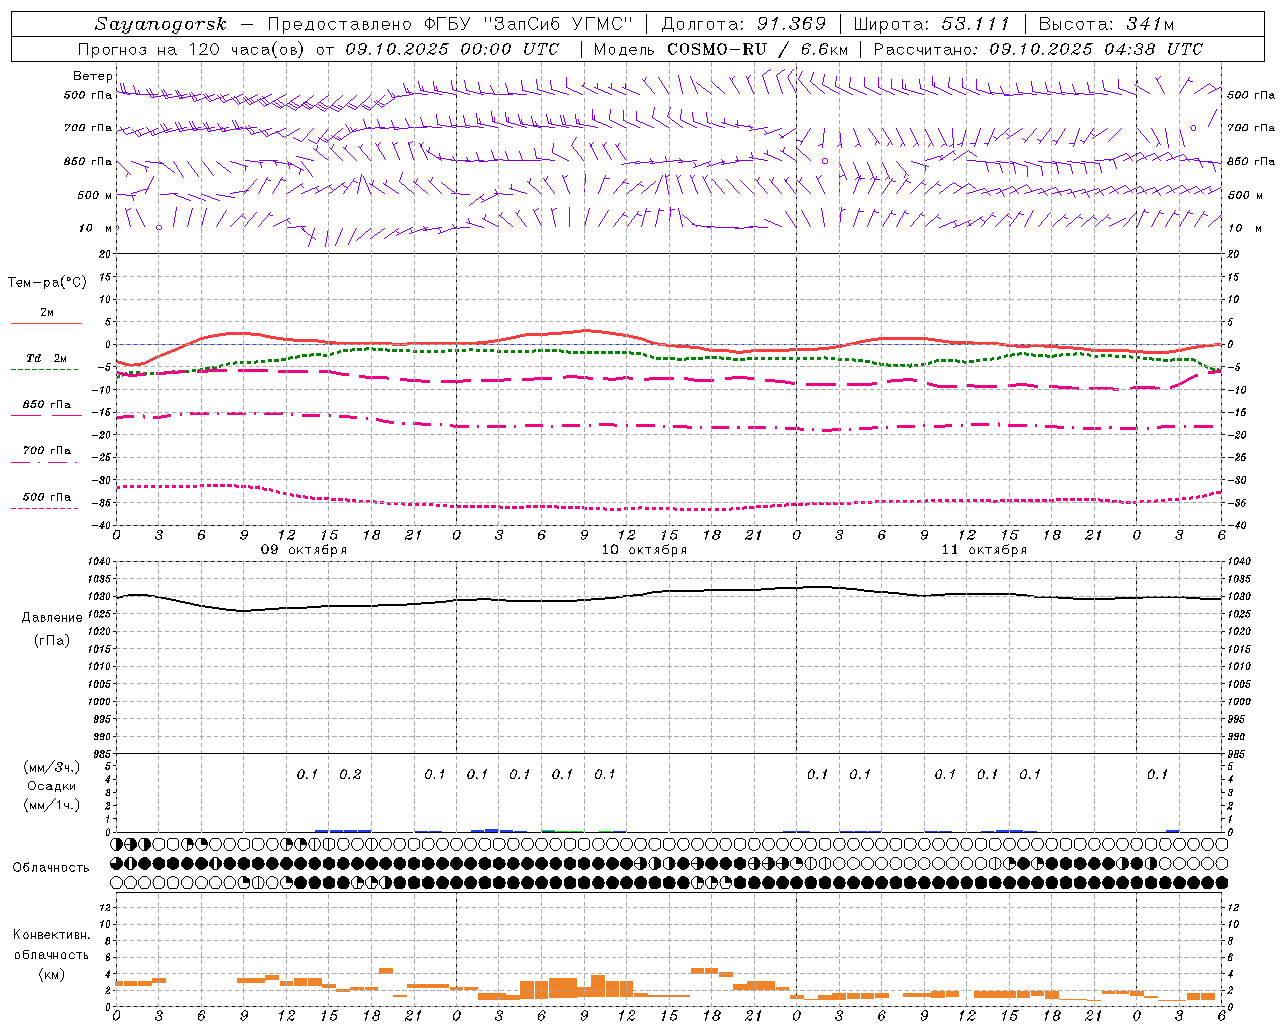Image resolution: width=1280 pixels, height=1024 pixels.
Task: Click the 'Высота: 341м' elevation text
Action: 1106,24
